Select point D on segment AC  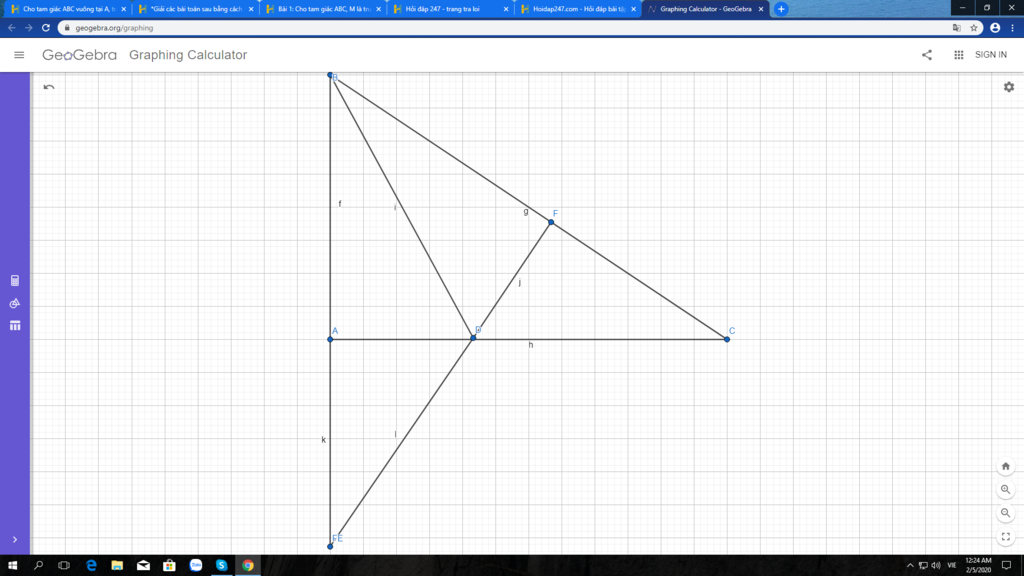tap(473, 338)
